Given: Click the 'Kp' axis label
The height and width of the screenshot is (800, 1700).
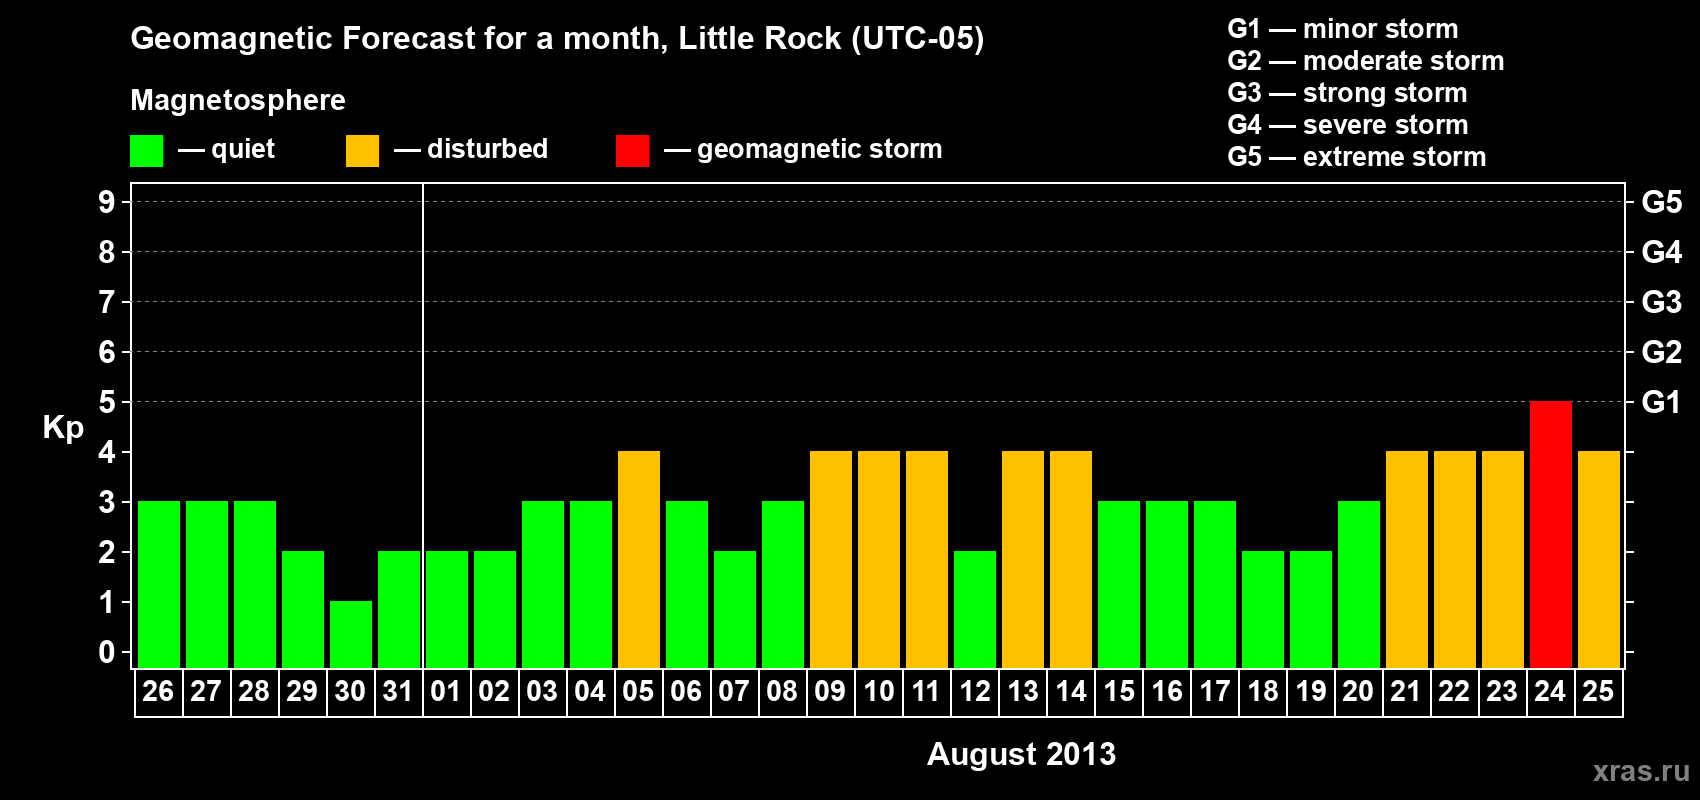Looking at the screenshot, I should point(63,428).
